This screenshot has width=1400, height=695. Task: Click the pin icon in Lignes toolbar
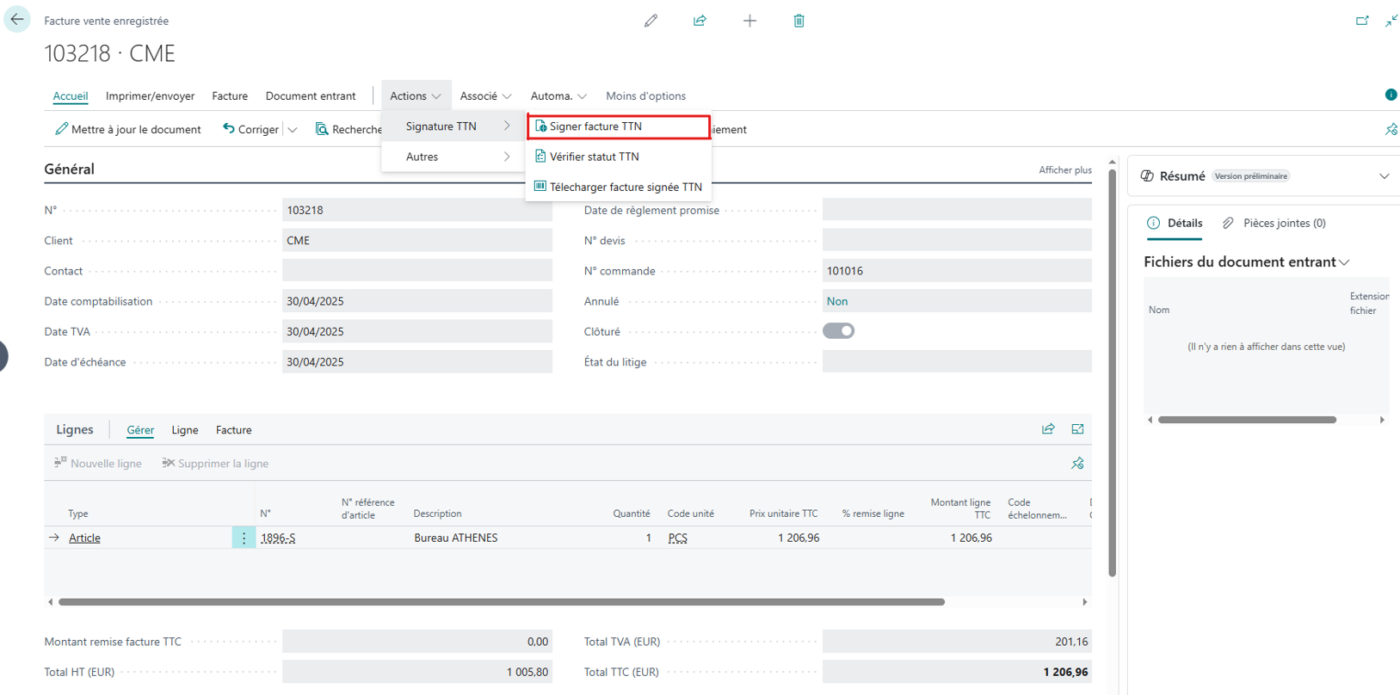[x=1078, y=463]
